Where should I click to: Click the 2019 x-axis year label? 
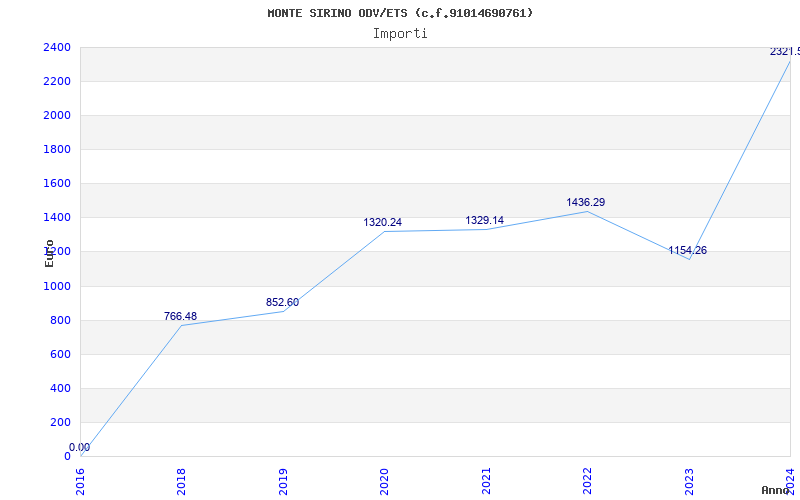[x=283, y=481]
